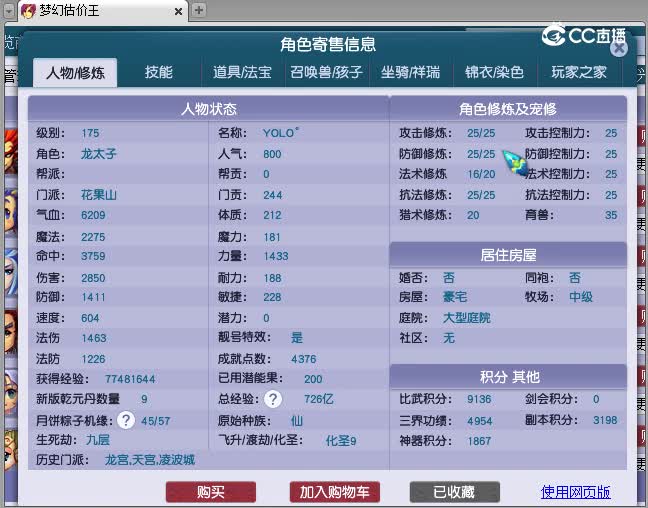Close the 梦幻估价王 browser tab

179,12
